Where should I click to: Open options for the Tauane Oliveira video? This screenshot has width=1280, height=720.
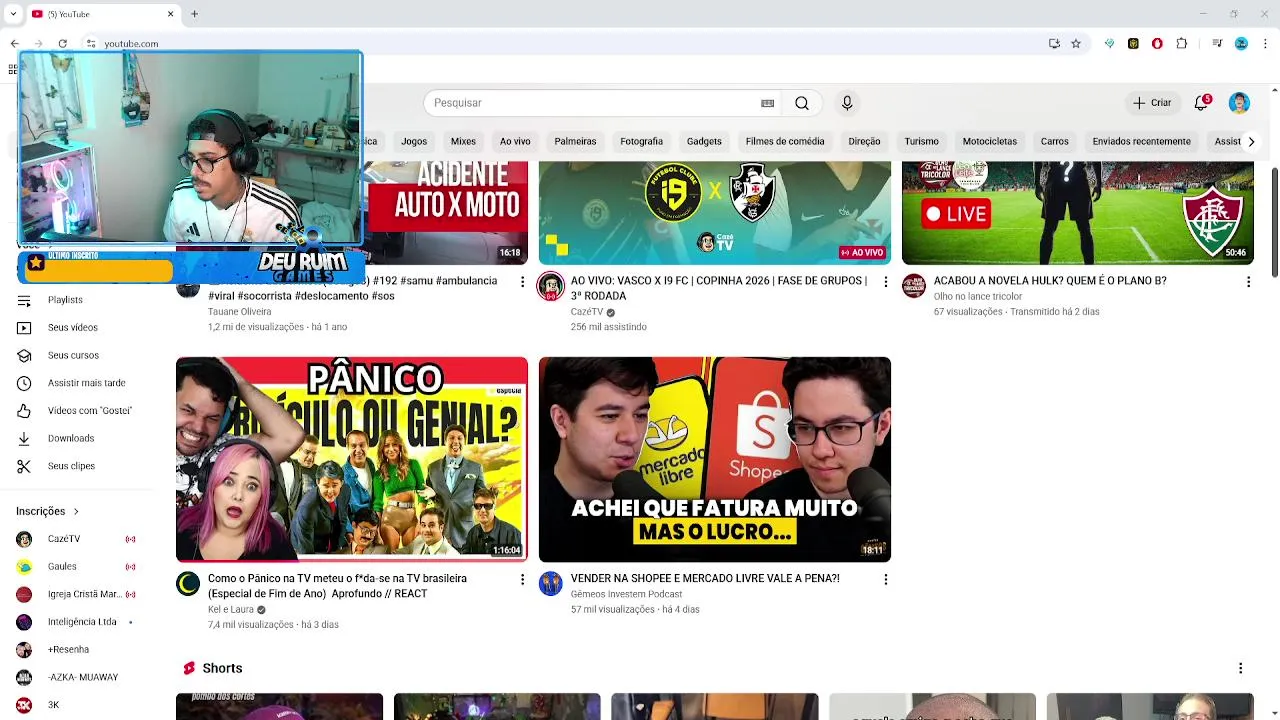click(522, 282)
